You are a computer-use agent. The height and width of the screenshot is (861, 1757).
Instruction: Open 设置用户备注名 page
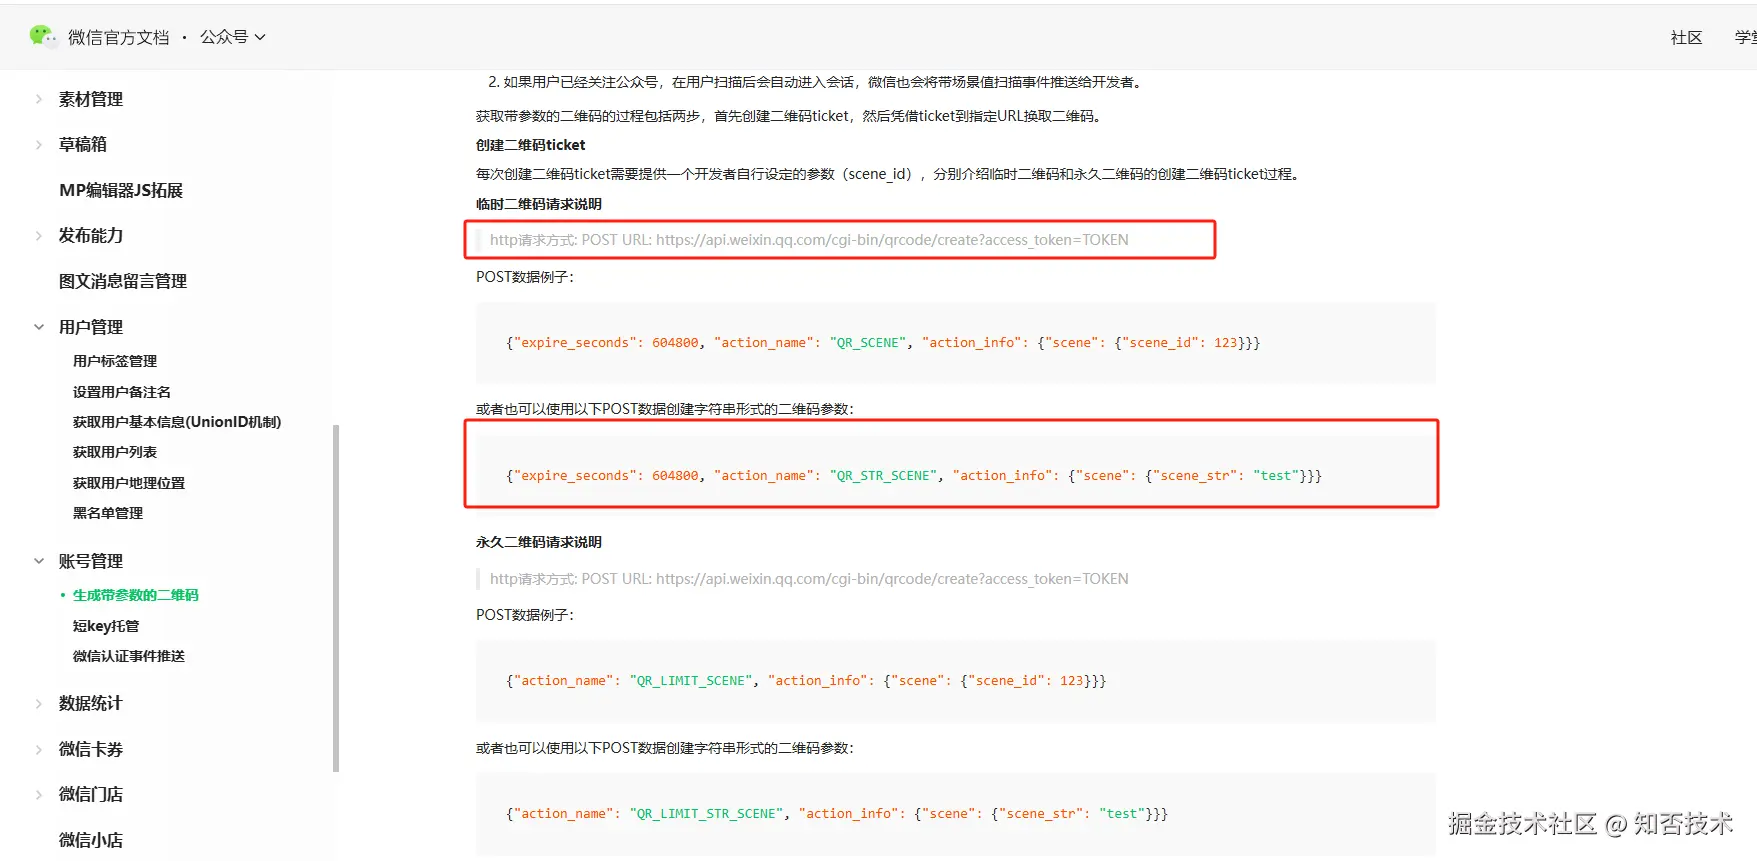click(x=122, y=392)
